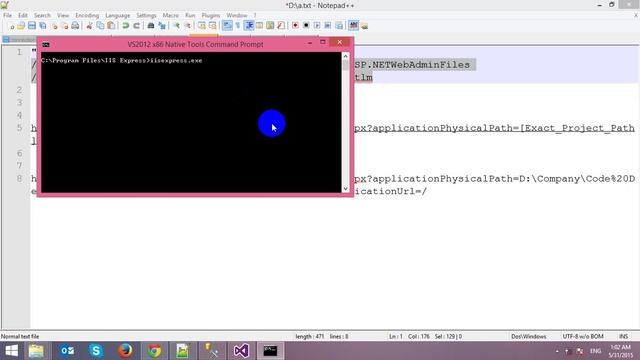Click Save Recorded Macro icon
The width and height of the screenshot is (640, 360).
[x=339, y=26]
